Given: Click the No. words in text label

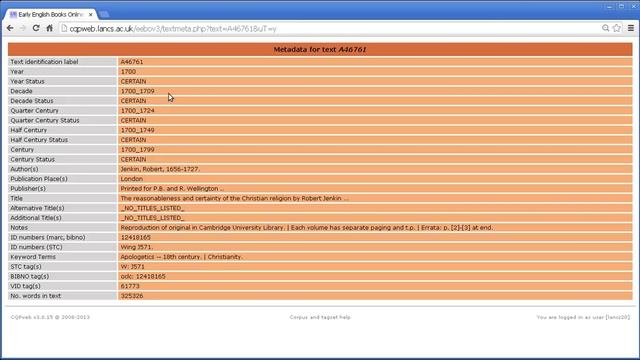Looking at the screenshot, I should click(x=36, y=296).
